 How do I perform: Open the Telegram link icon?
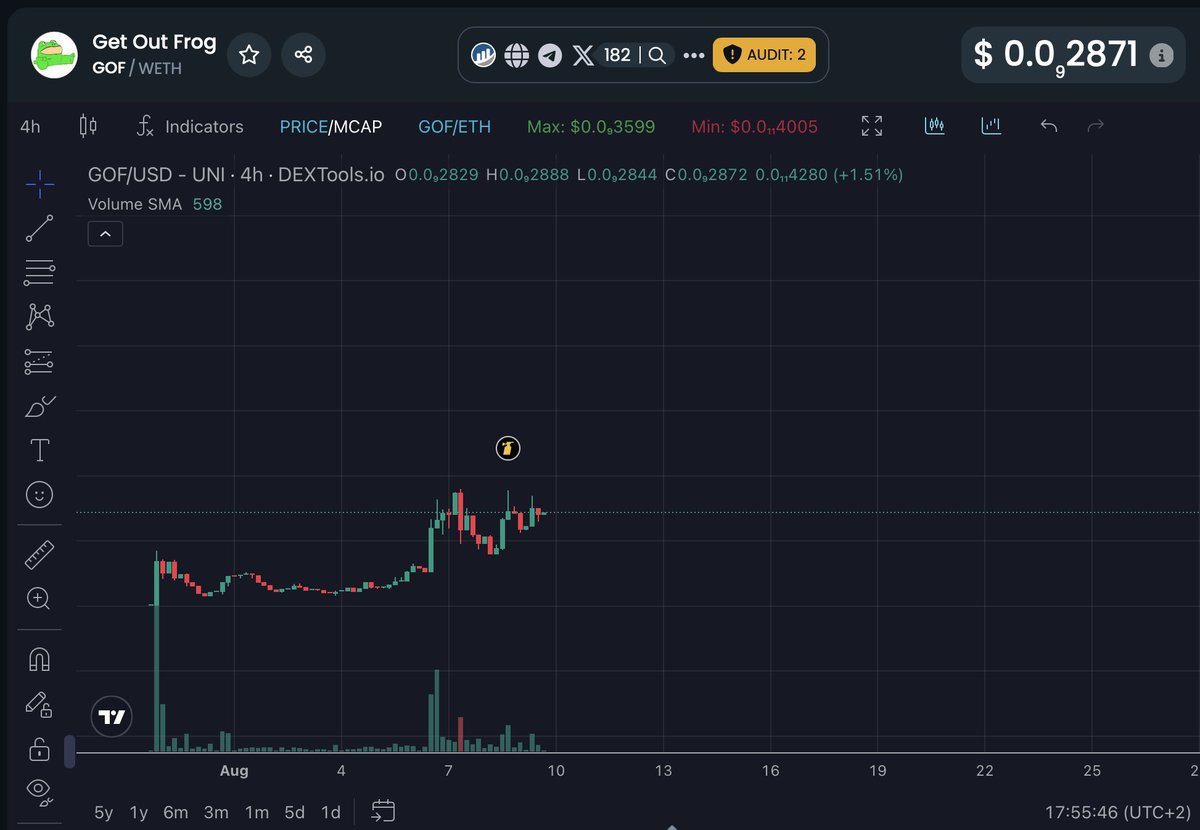[549, 55]
